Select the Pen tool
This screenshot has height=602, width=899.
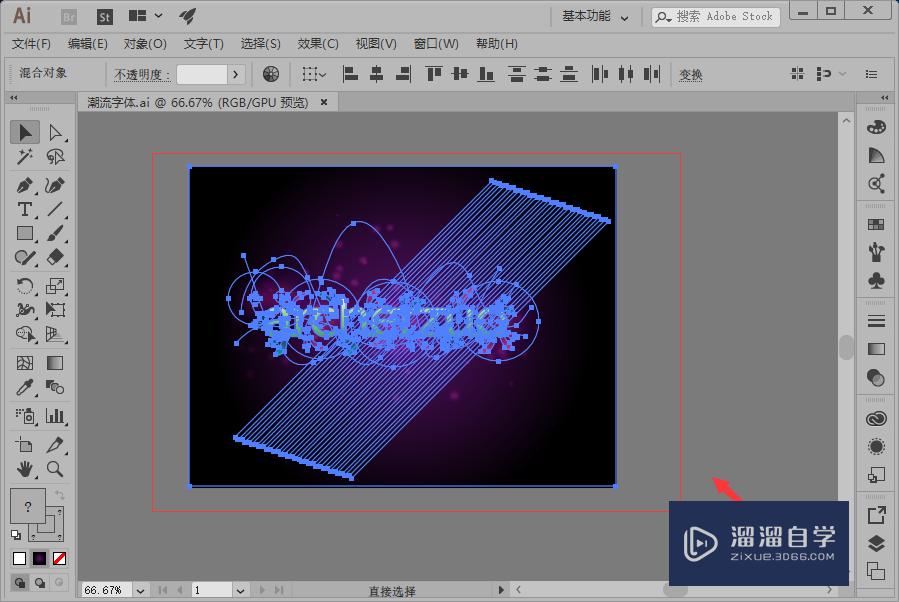click(x=25, y=185)
